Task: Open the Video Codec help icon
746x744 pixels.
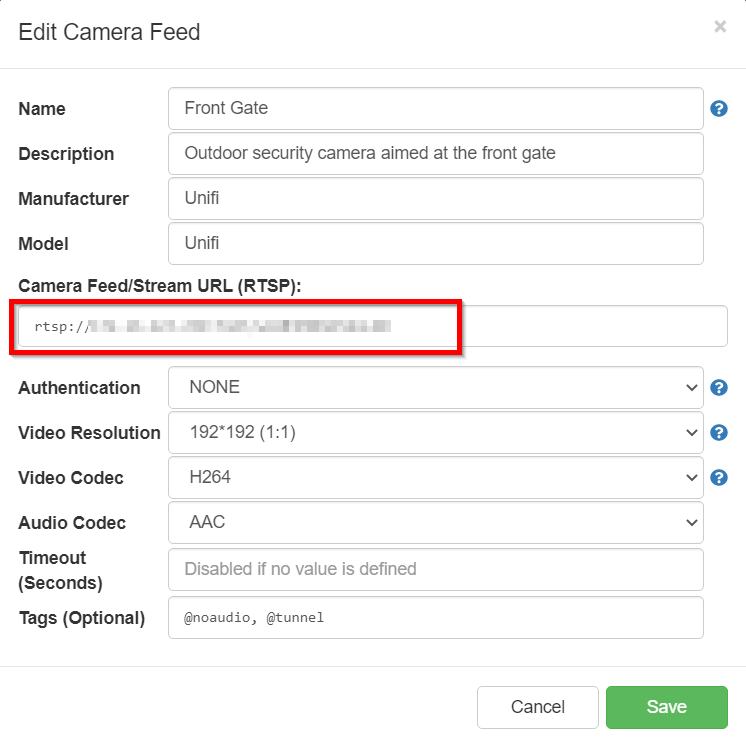Action: [718, 478]
